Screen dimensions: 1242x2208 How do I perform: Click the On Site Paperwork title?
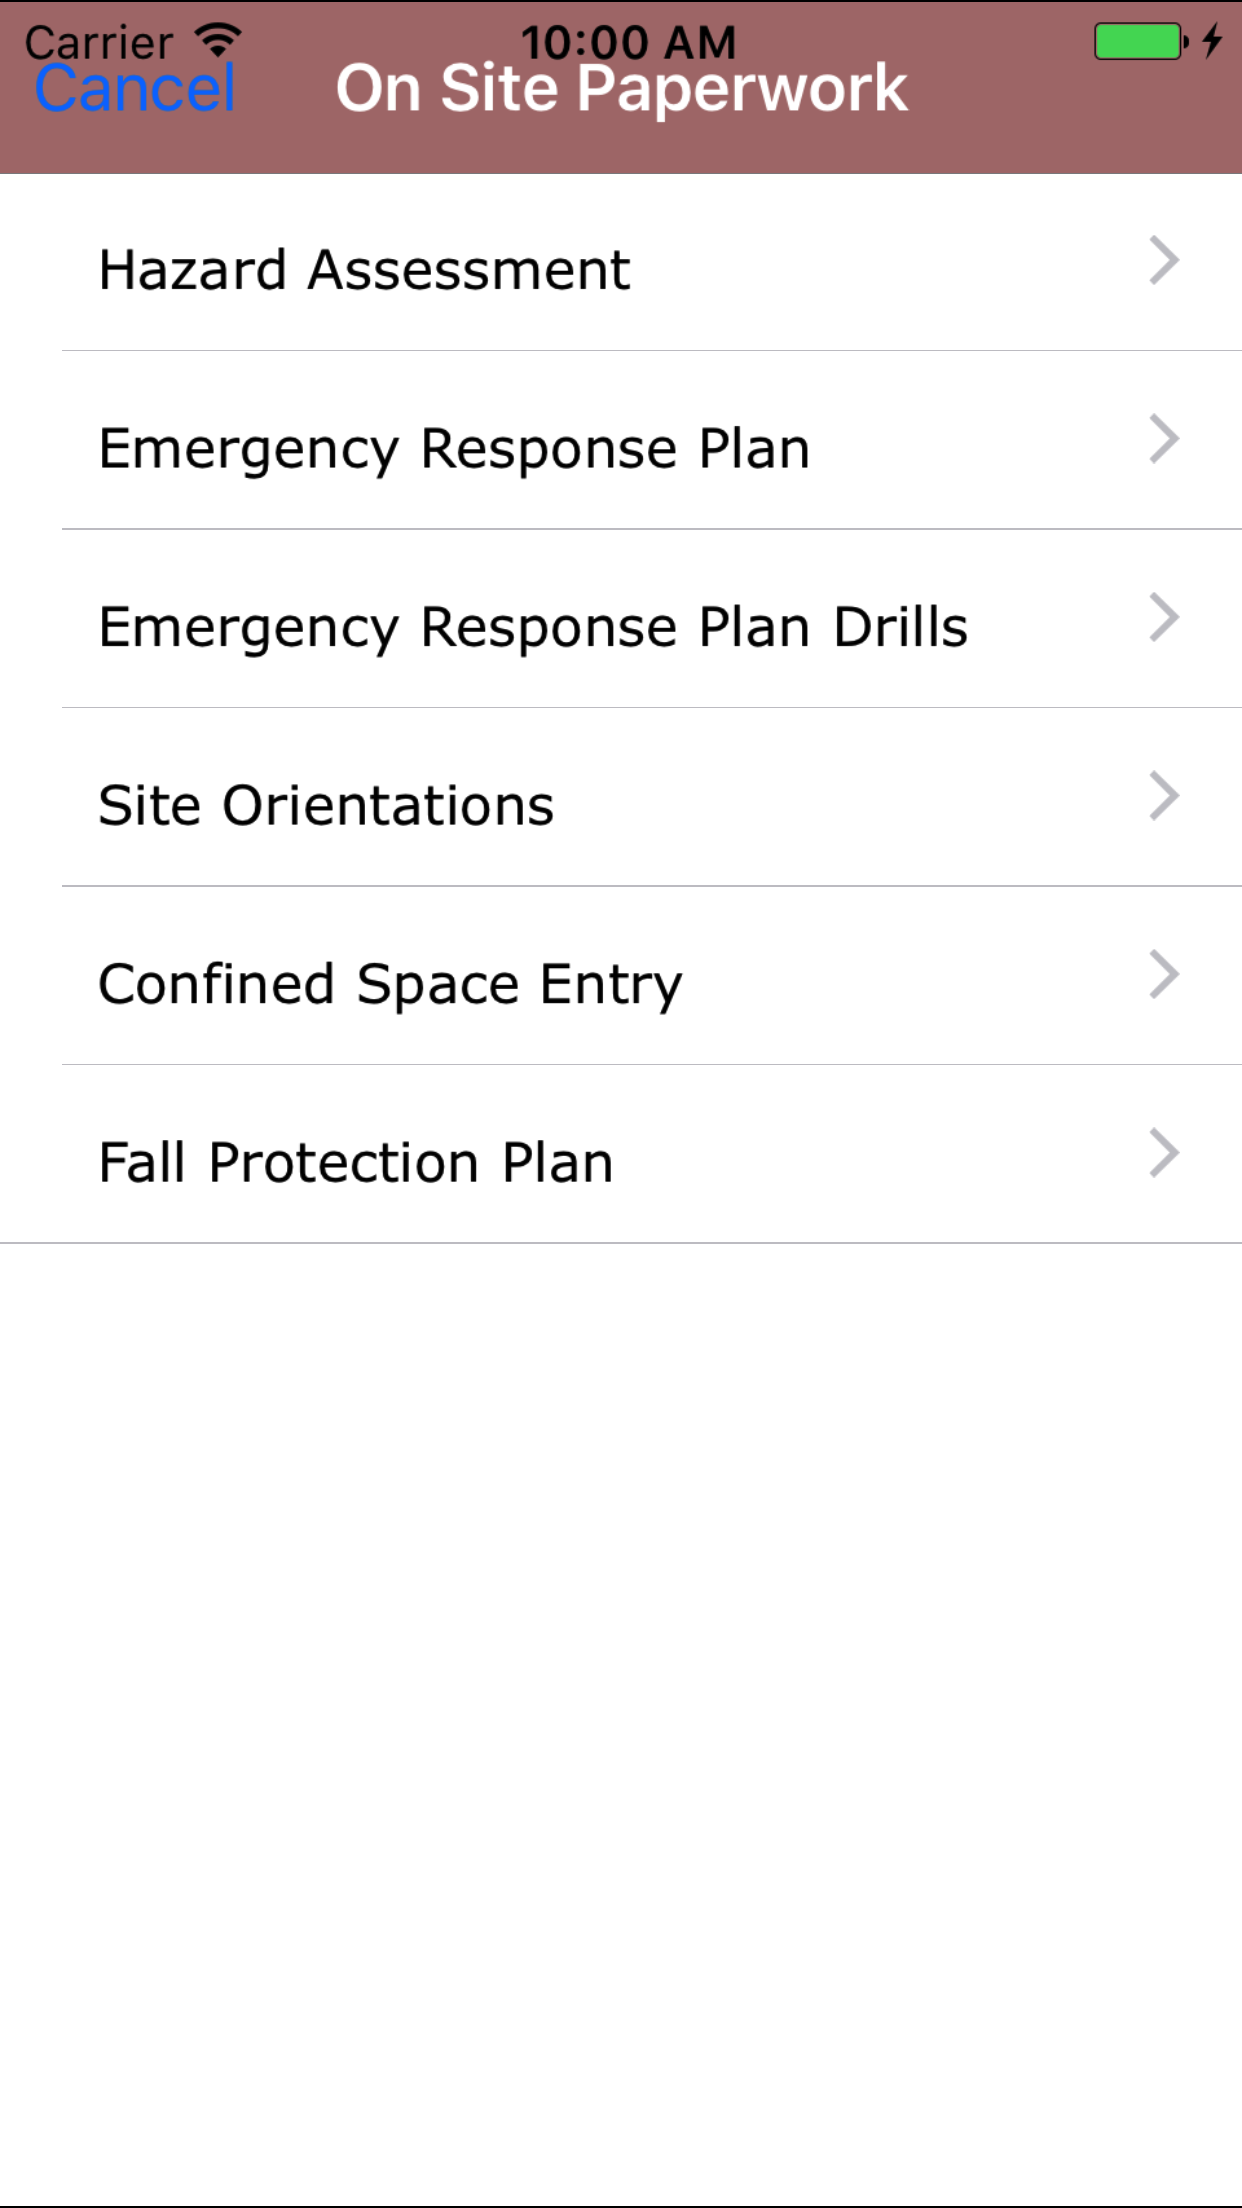(x=621, y=90)
